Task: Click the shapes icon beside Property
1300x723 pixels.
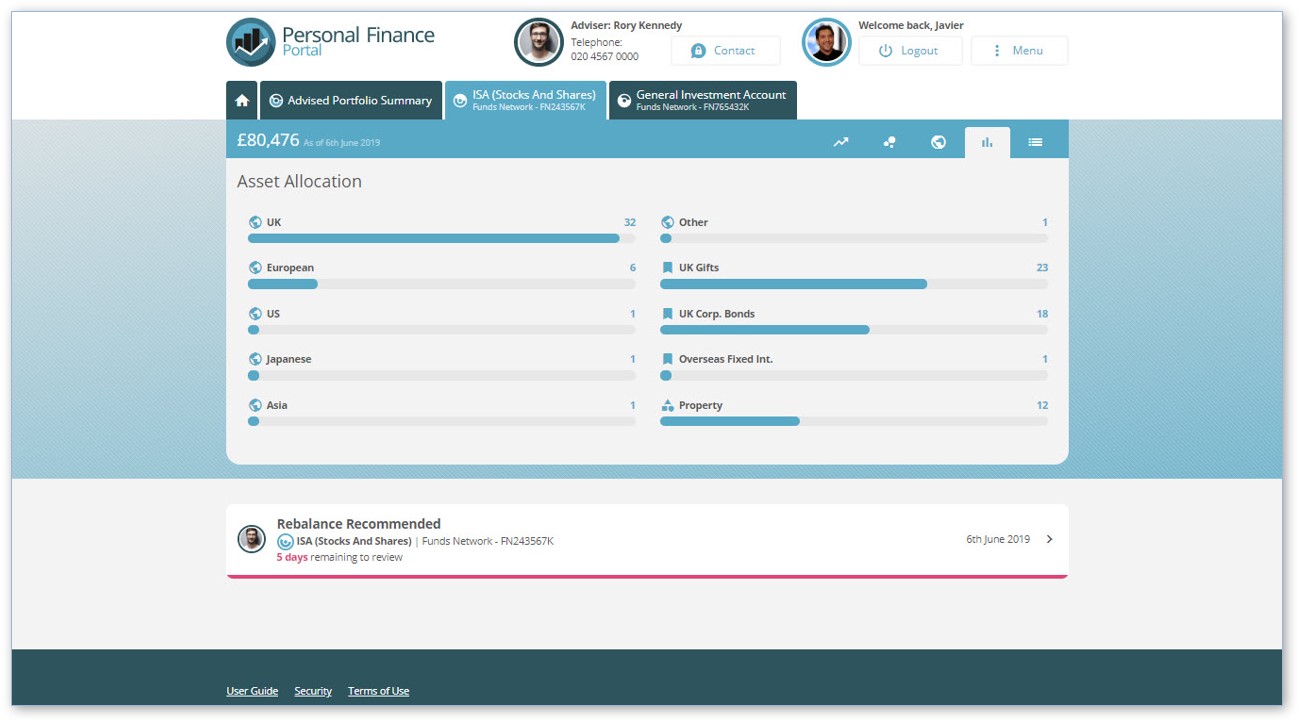Action: click(x=667, y=405)
